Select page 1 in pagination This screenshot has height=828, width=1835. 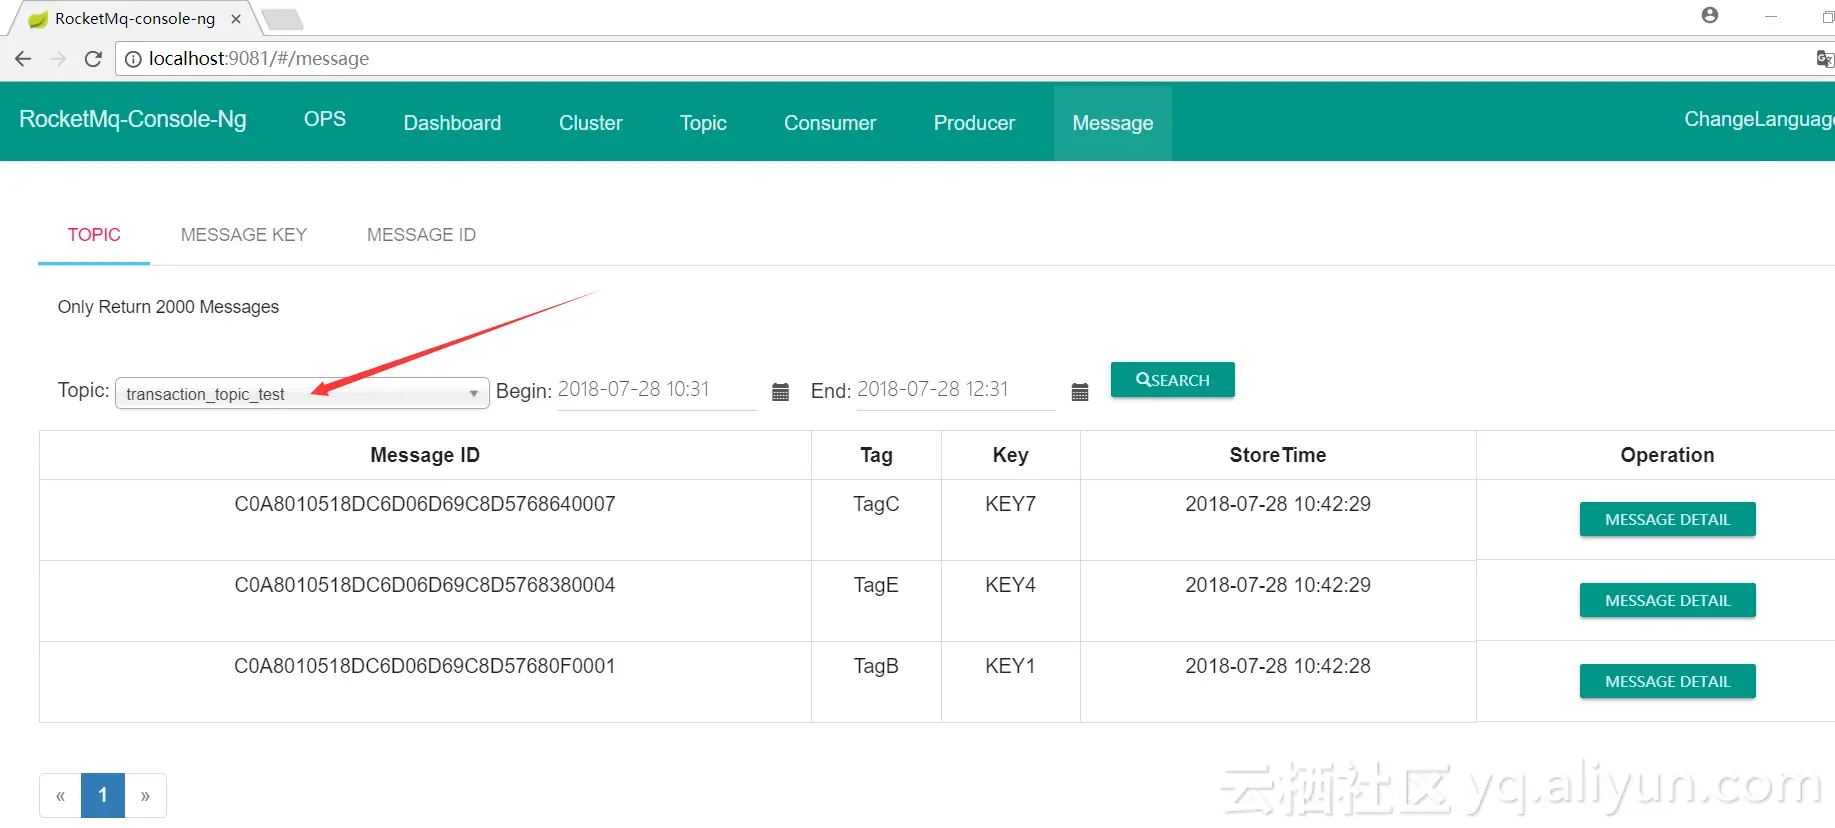click(103, 796)
